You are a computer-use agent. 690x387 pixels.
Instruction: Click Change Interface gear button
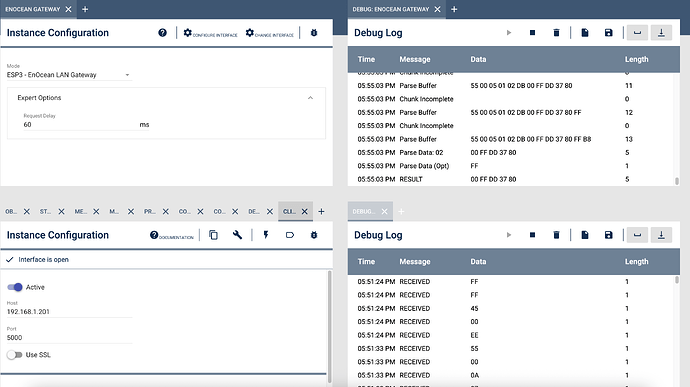point(269,33)
